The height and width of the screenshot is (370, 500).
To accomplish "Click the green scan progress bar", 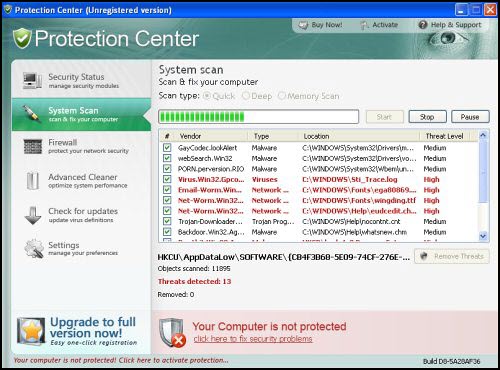I will [x=258, y=117].
